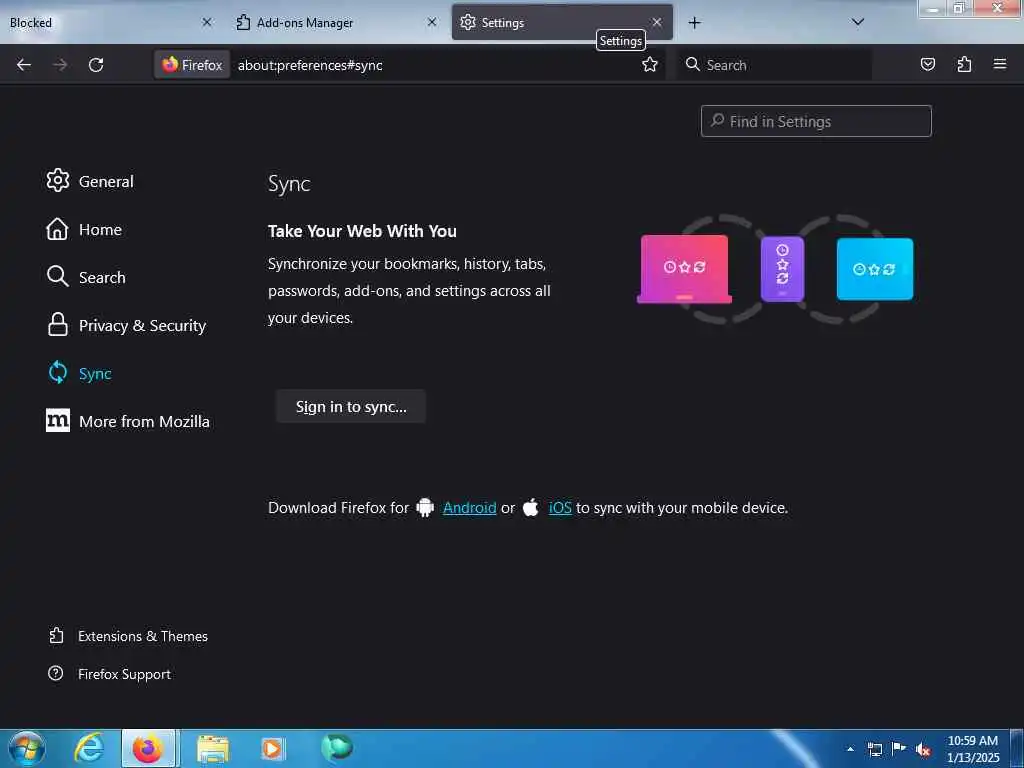
Task: Open the Extensions toolbar button
Action: (x=964, y=64)
